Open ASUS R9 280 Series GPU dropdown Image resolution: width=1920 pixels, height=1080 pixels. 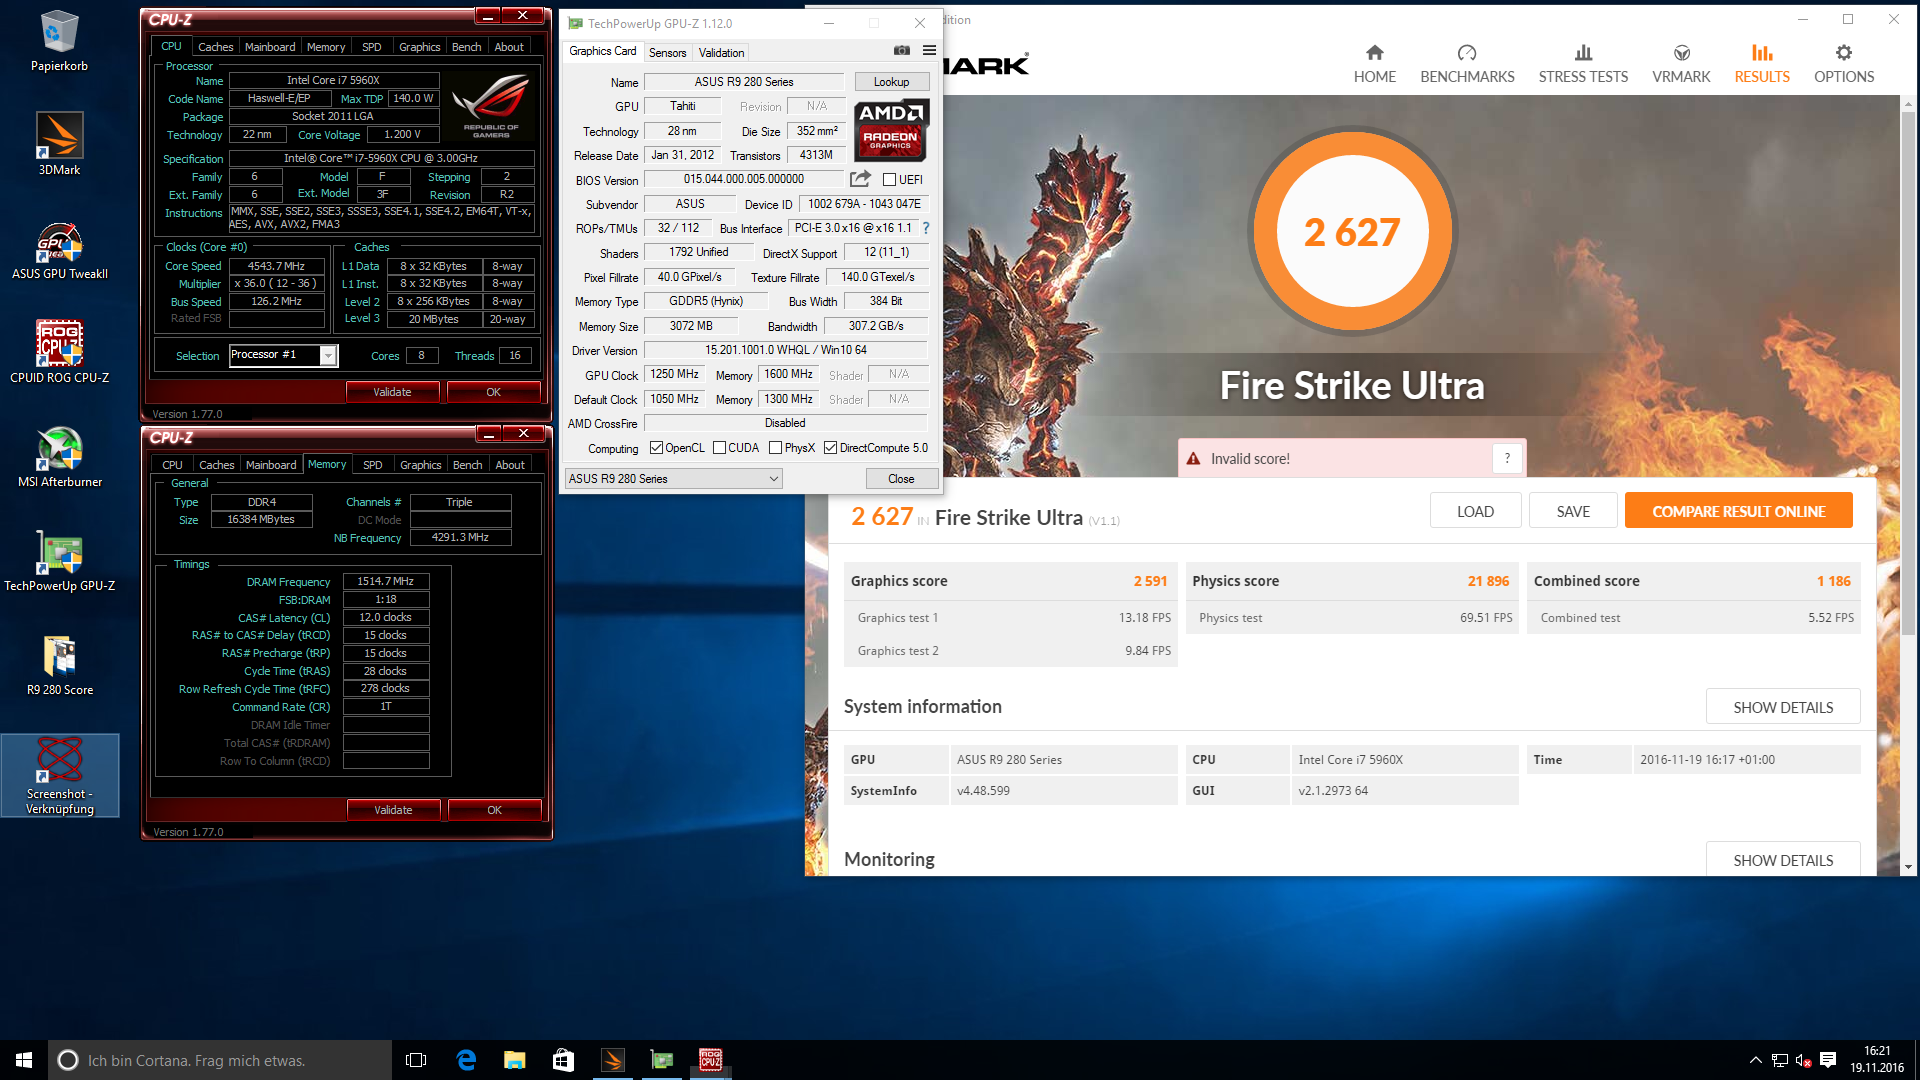(673, 479)
